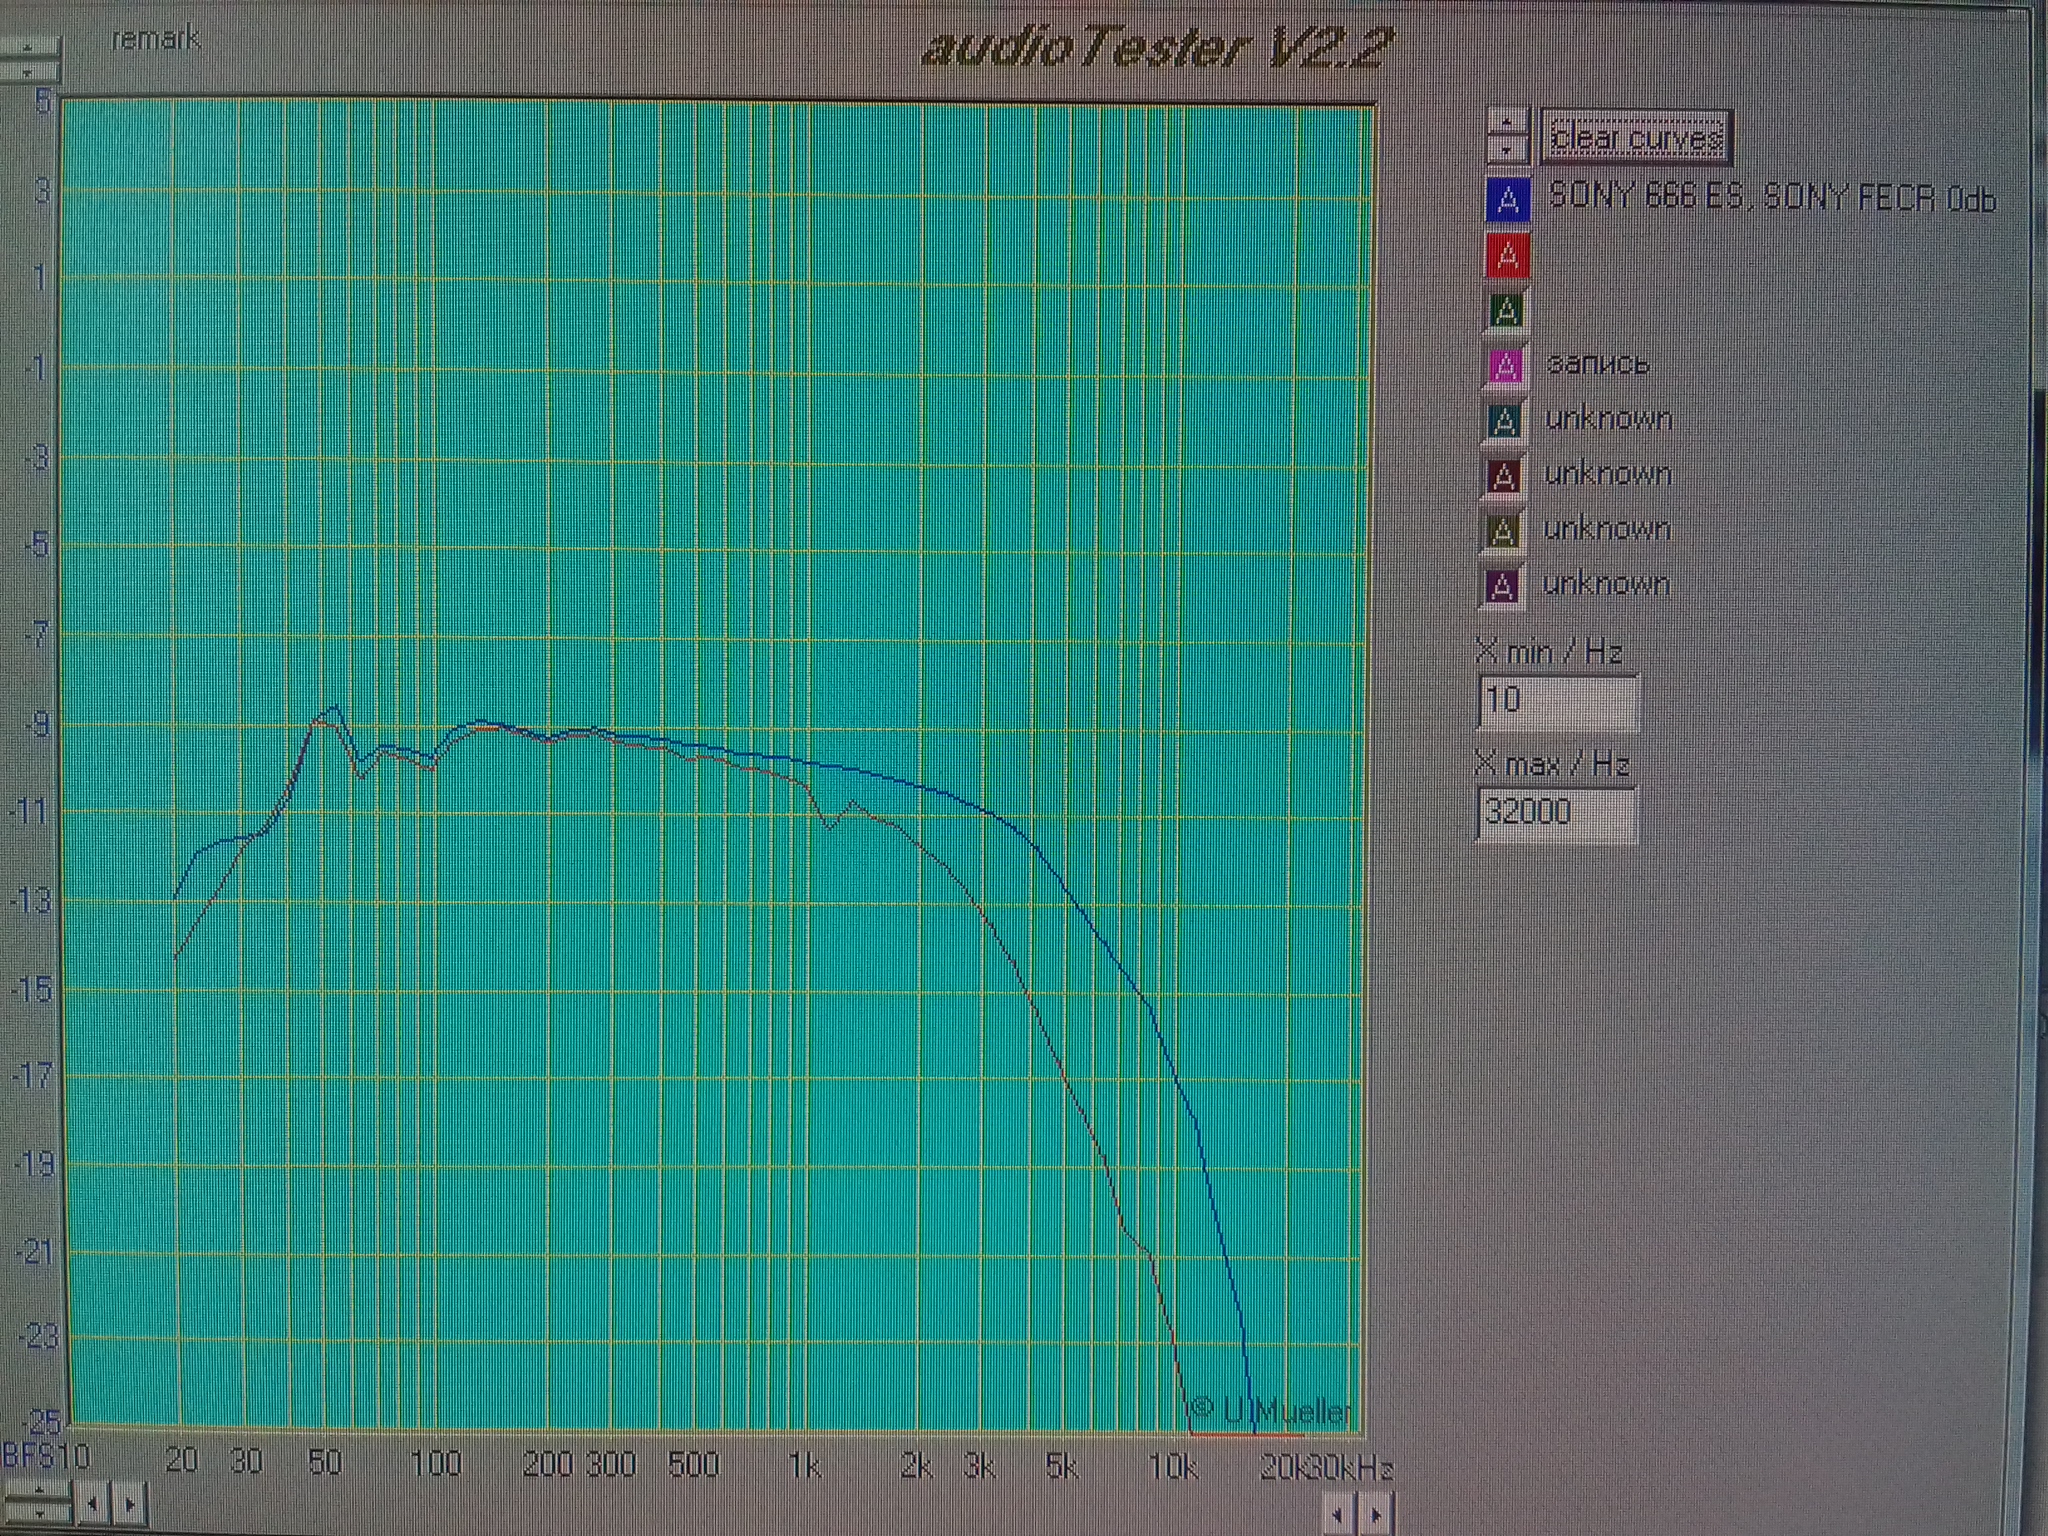The width and height of the screenshot is (2048, 1536).
Task: Toggle the blue curve A slot
Action: (1508, 199)
